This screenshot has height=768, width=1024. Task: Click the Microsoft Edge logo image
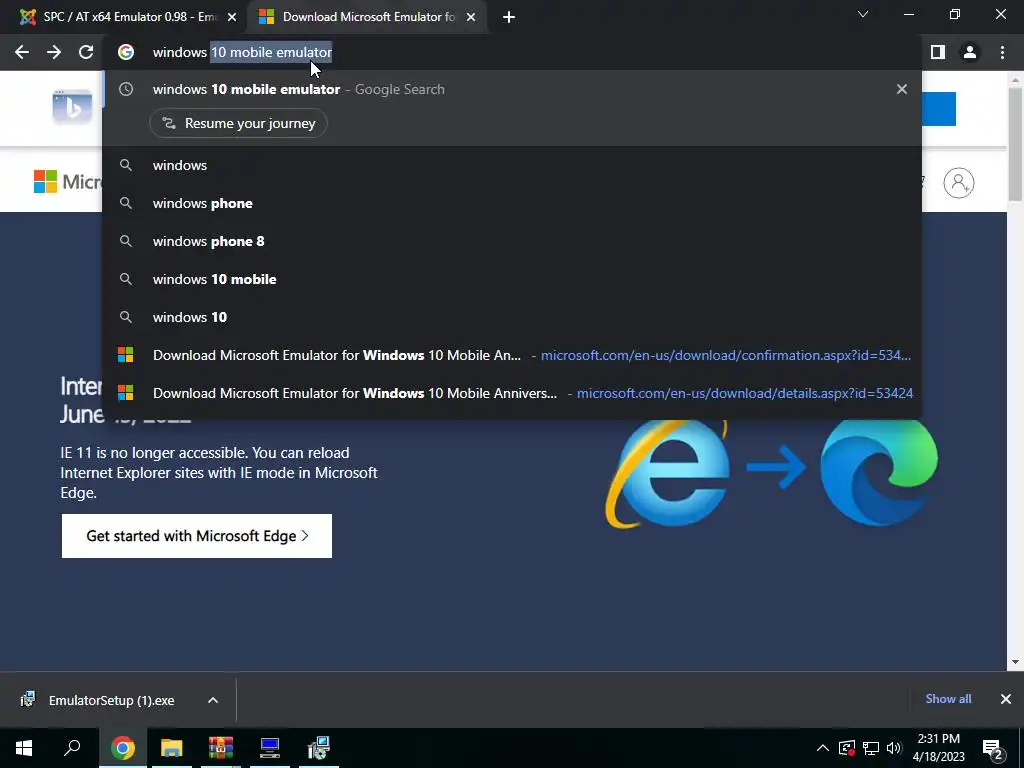(x=879, y=472)
